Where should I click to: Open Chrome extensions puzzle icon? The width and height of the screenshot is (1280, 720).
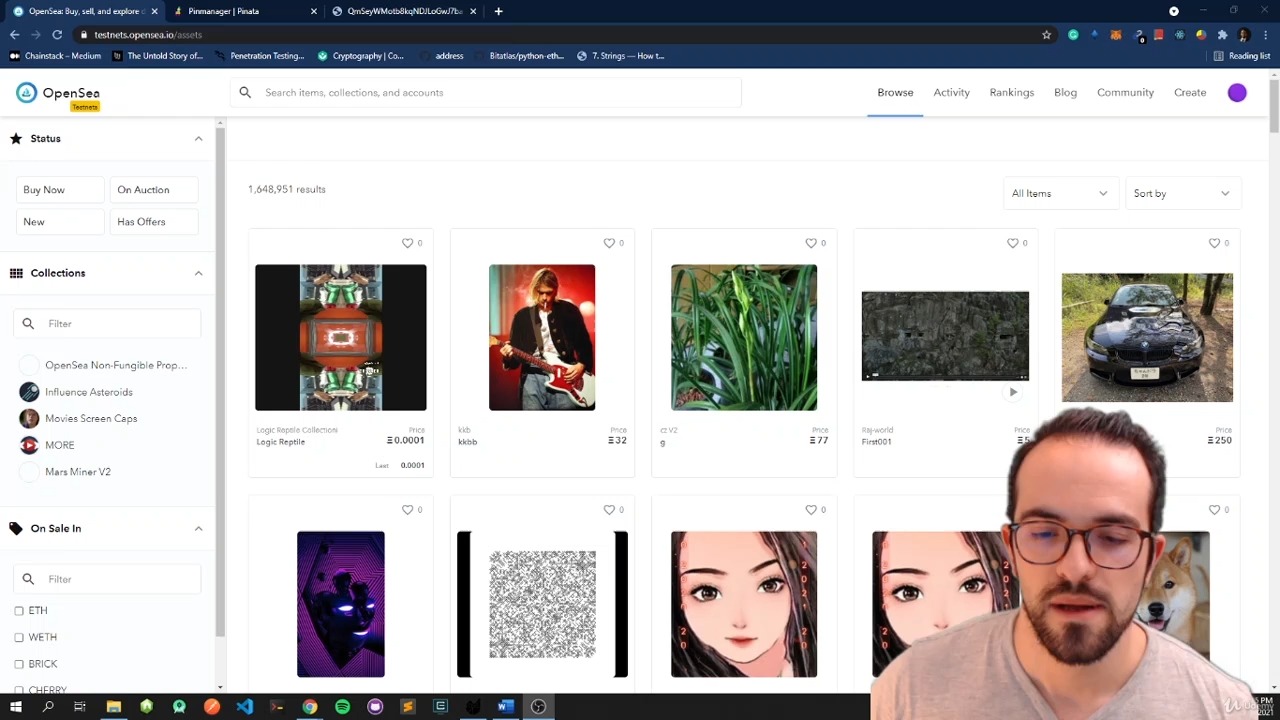pos(1222,35)
